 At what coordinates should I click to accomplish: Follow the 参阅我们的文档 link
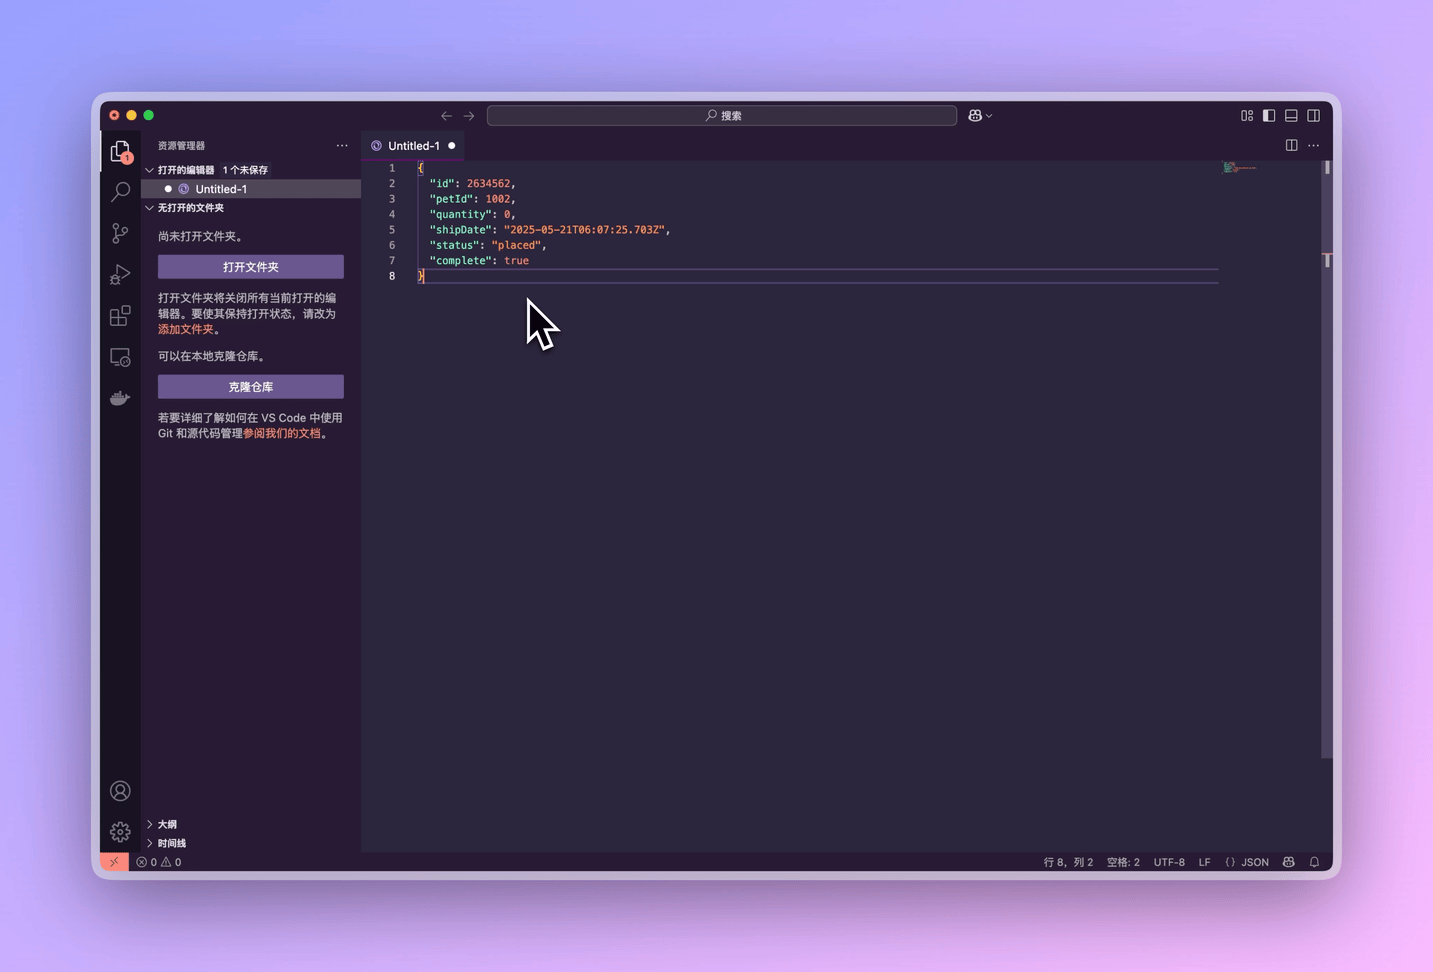click(x=282, y=433)
